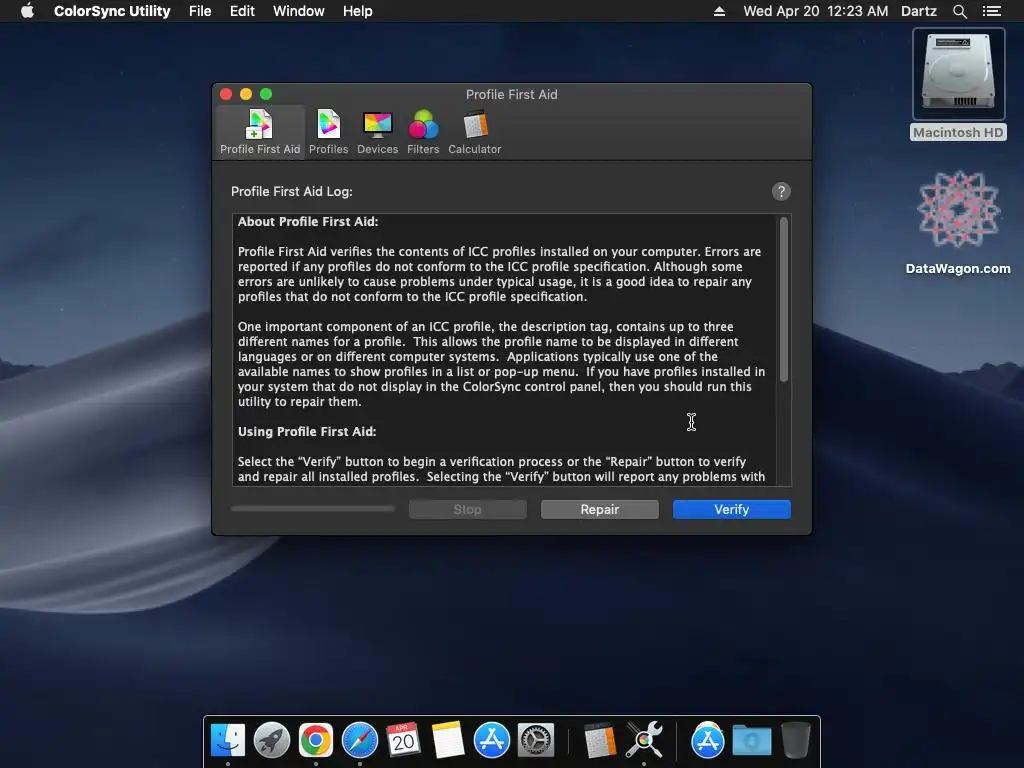
Task: Open the Profiles toolbar tab
Action: [x=328, y=132]
